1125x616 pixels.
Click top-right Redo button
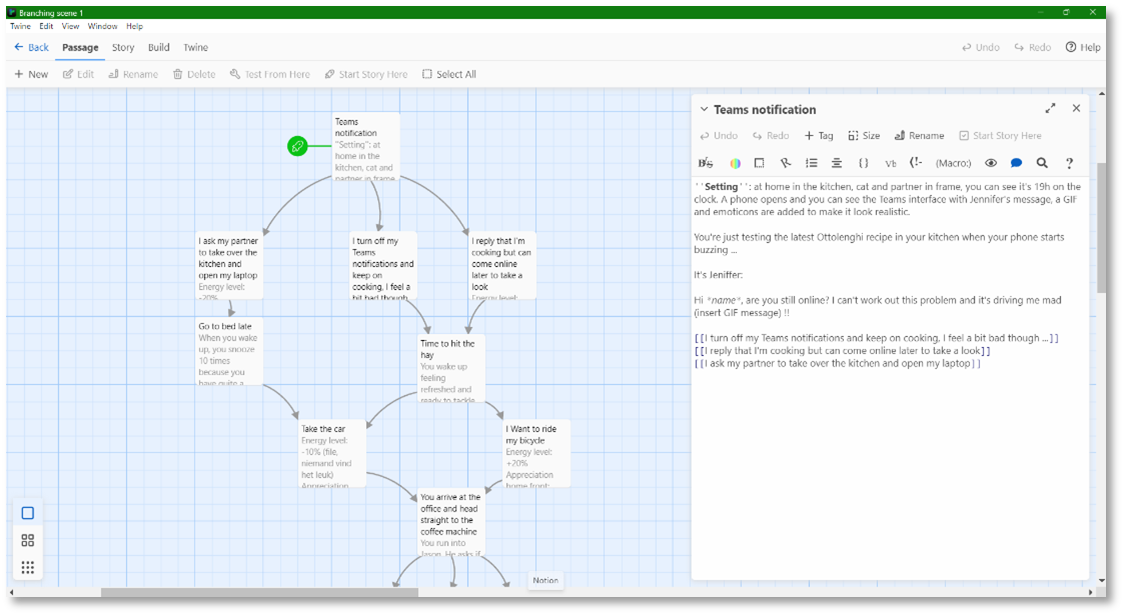click(1032, 47)
